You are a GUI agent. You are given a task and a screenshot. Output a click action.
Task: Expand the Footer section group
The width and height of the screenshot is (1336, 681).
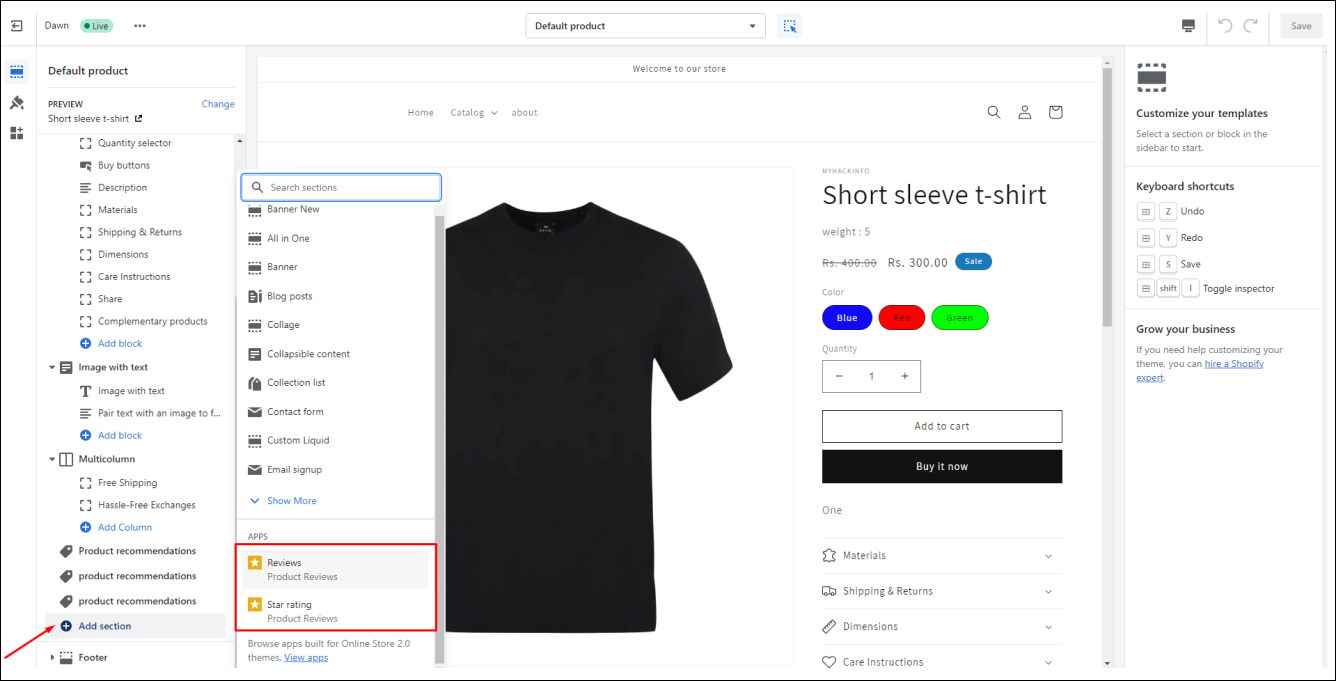click(x=53, y=658)
